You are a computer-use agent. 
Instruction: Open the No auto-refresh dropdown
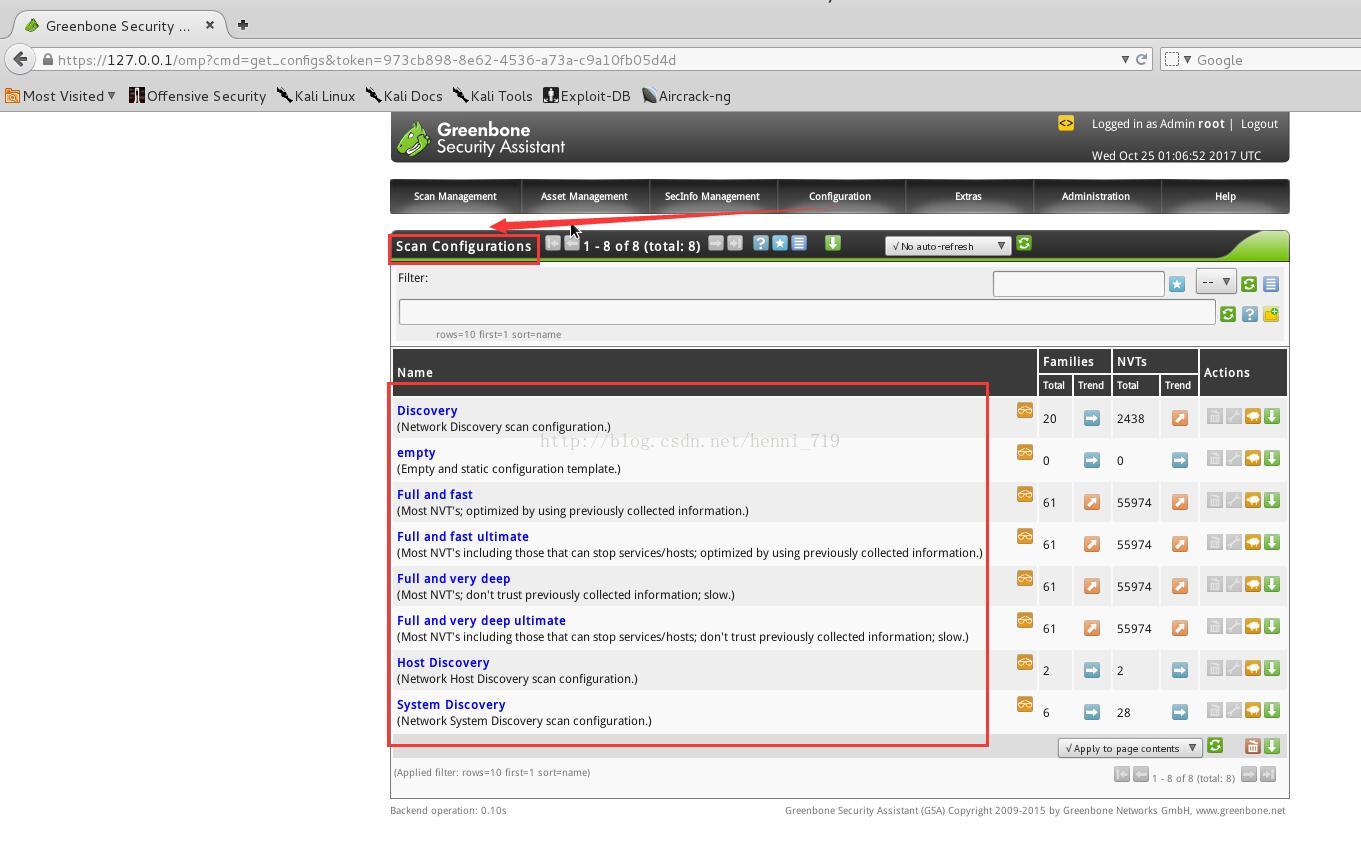(947, 246)
